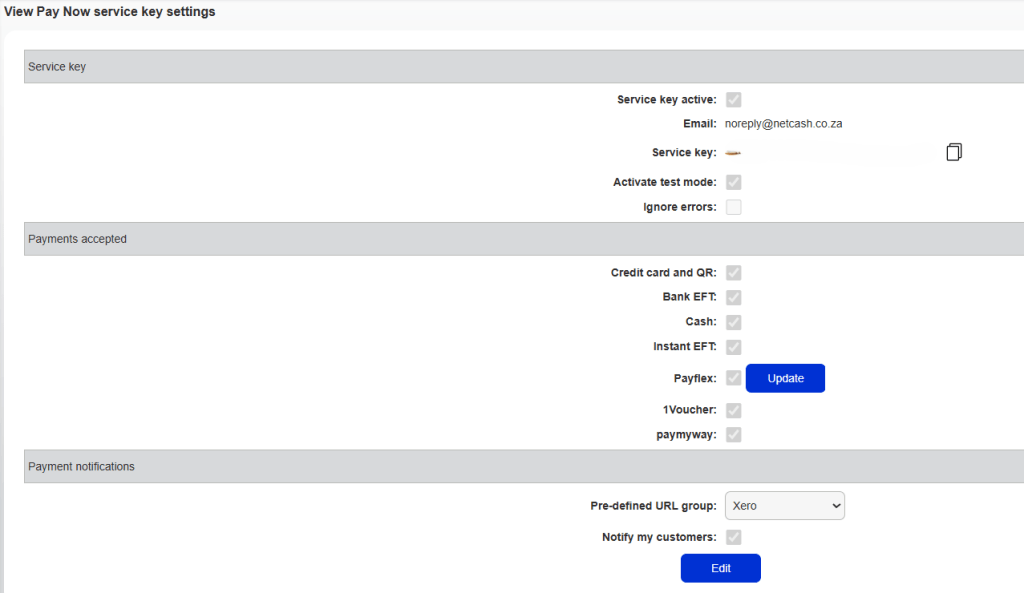Click the Payments accepted section header
This screenshot has width=1024, height=593.
(77, 239)
